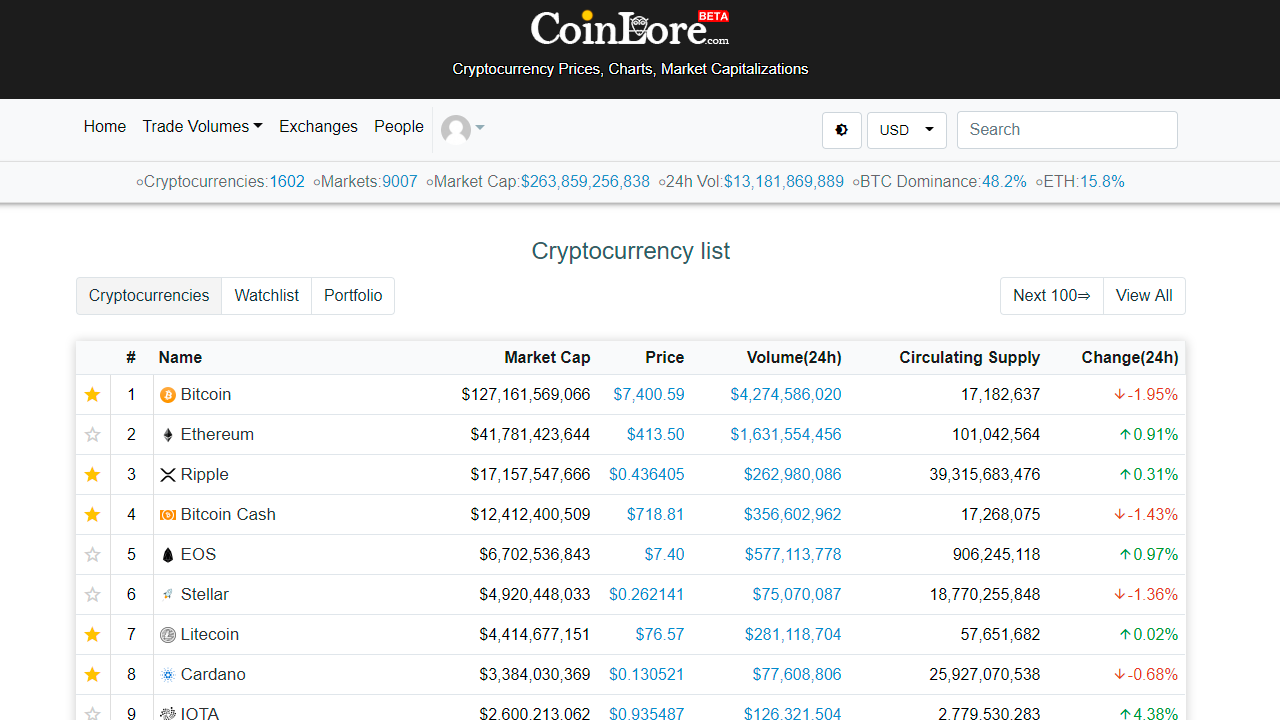Open the Cardano coin page link
The height and width of the screenshot is (720, 1280).
213,675
